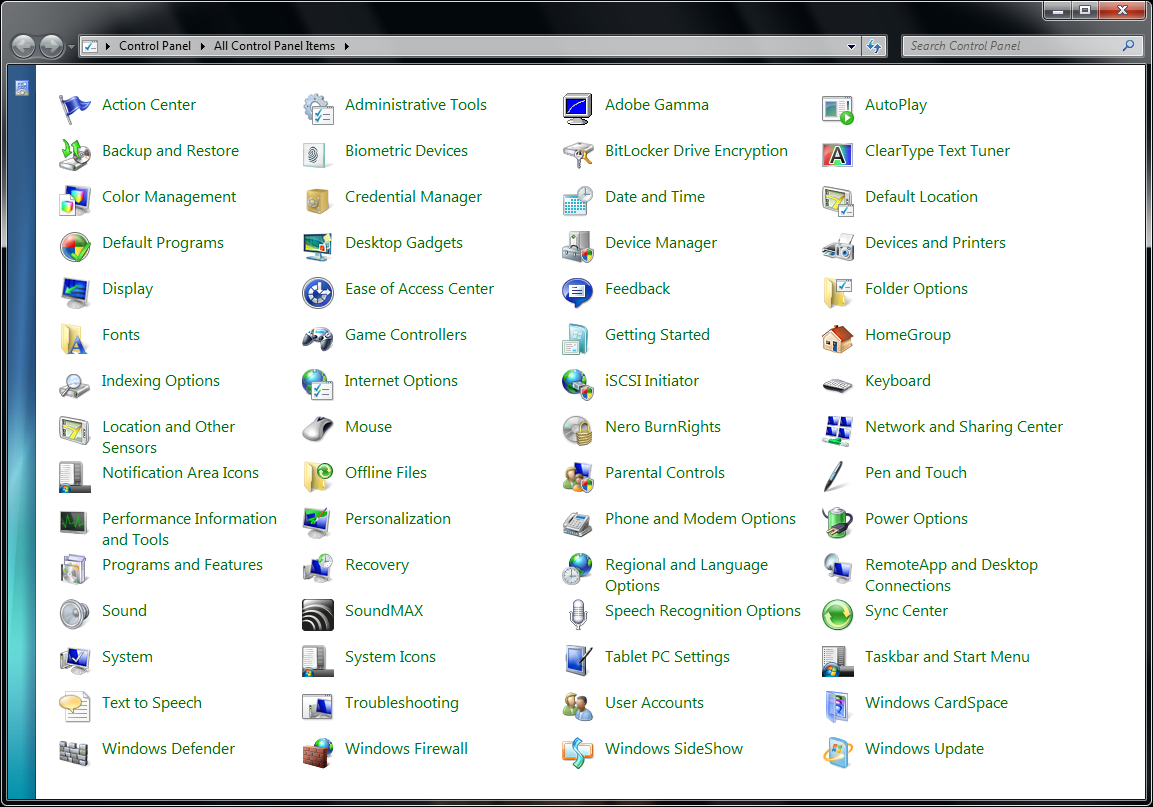Open the Device Manager icon
Viewport: 1153px width, 807px height.
tap(577, 247)
